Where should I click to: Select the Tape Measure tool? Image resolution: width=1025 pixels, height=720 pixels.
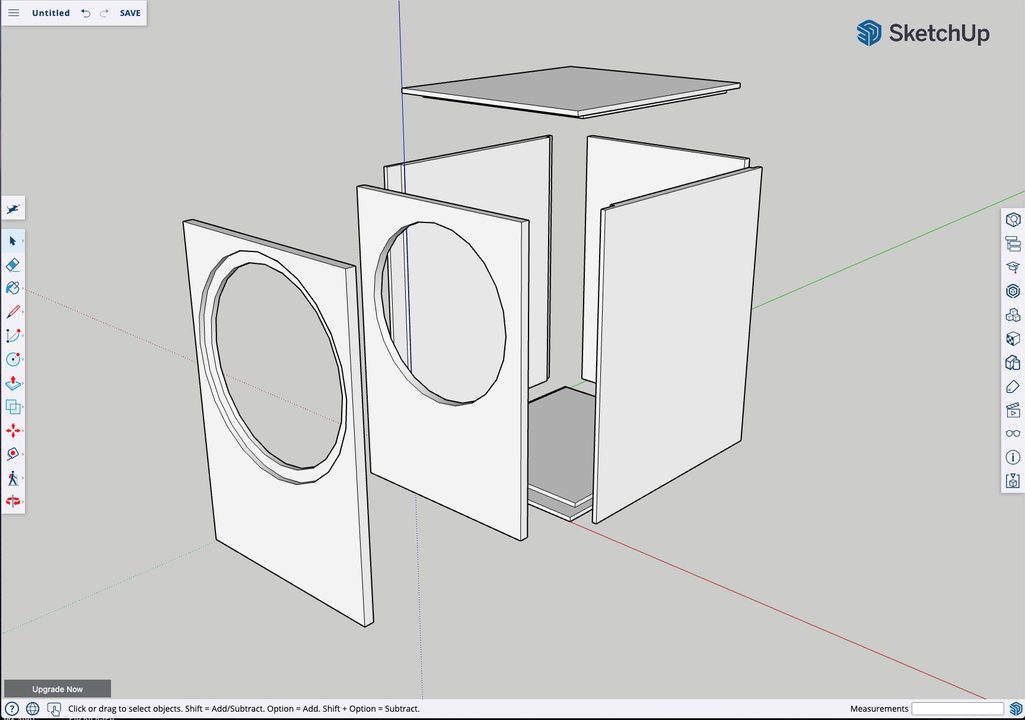coord(13,454)
